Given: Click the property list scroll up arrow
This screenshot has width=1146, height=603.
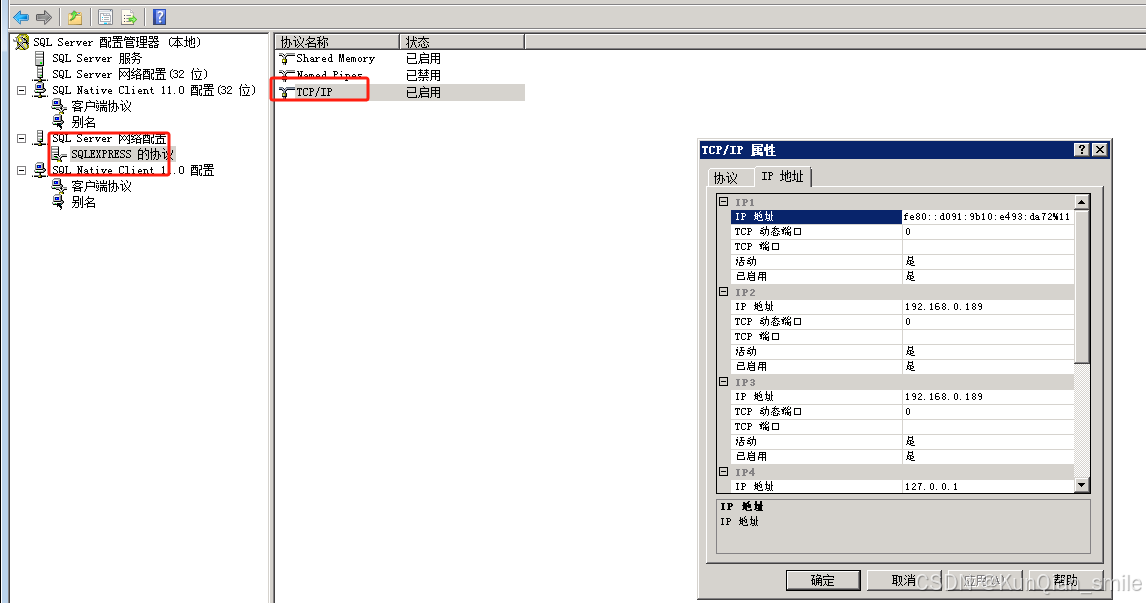Looking at the screenshot, I should tap(1082, 202).
